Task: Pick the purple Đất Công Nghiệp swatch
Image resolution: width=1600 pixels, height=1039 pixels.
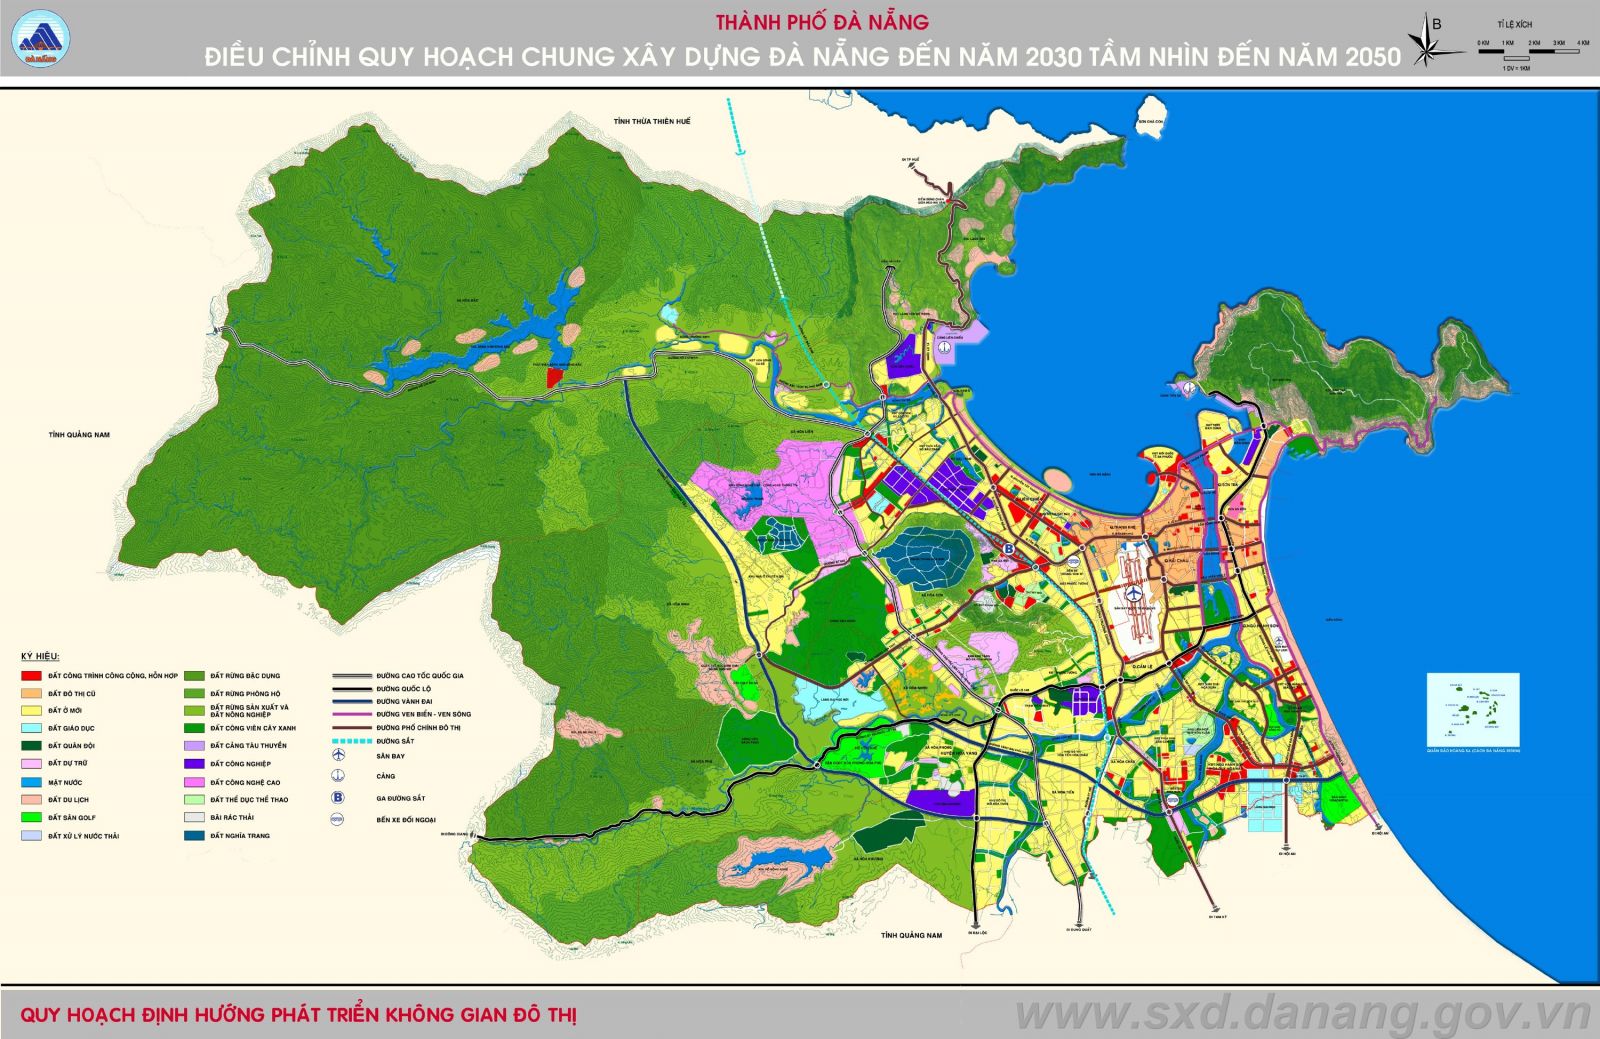Action: click(x=195, y=764)
